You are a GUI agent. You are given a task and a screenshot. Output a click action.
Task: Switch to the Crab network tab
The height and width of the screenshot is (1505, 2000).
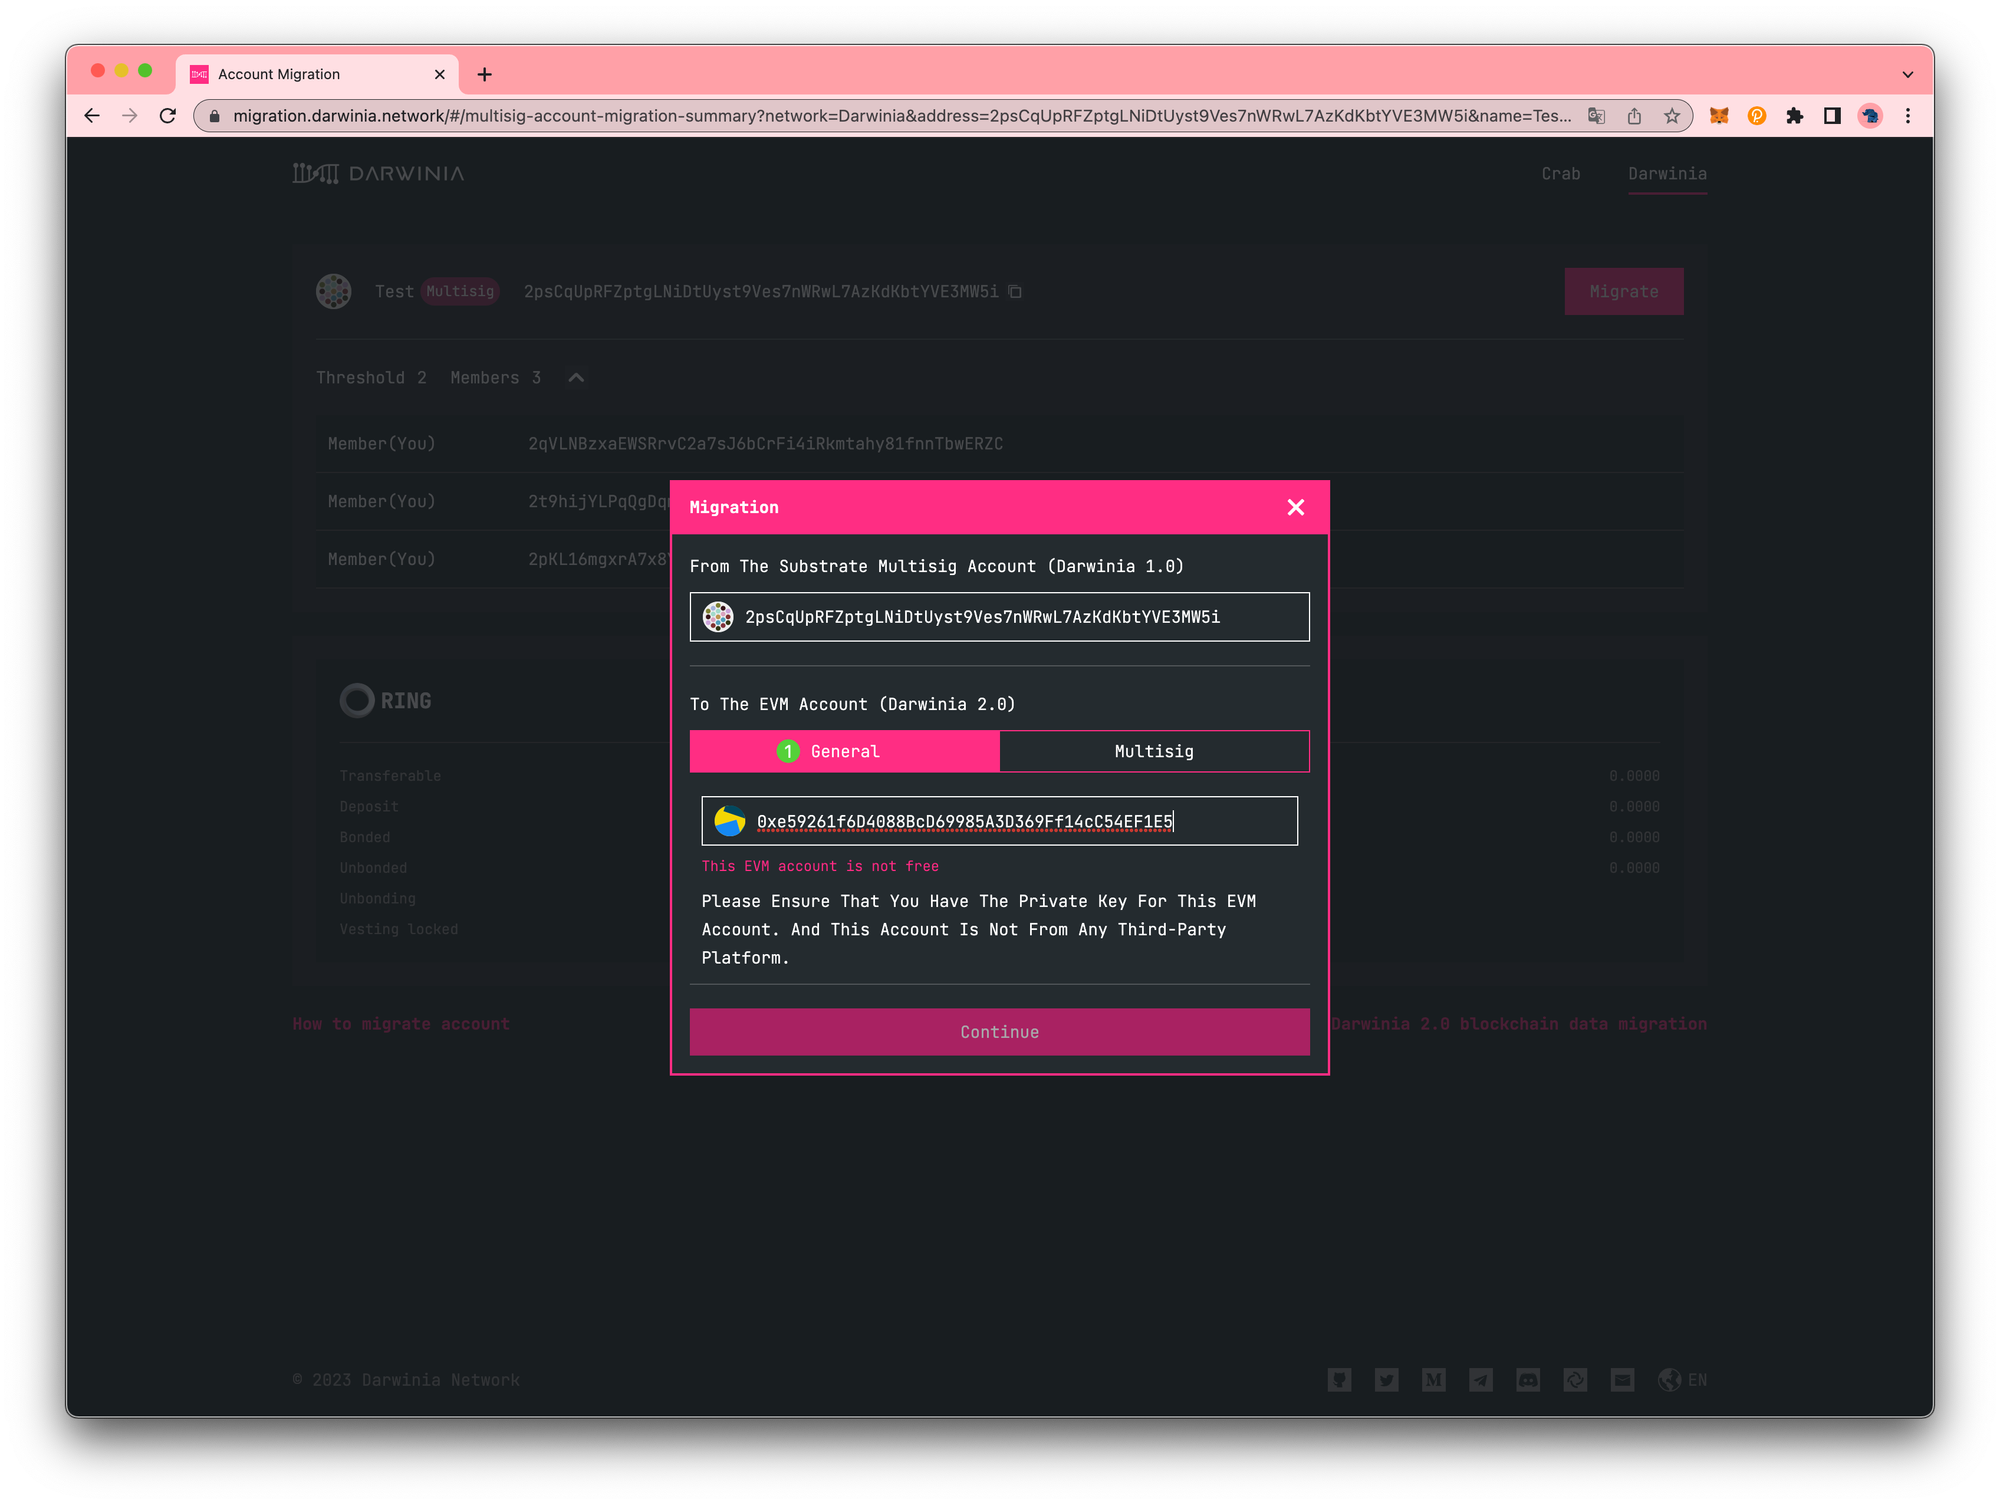[1560, 174]
